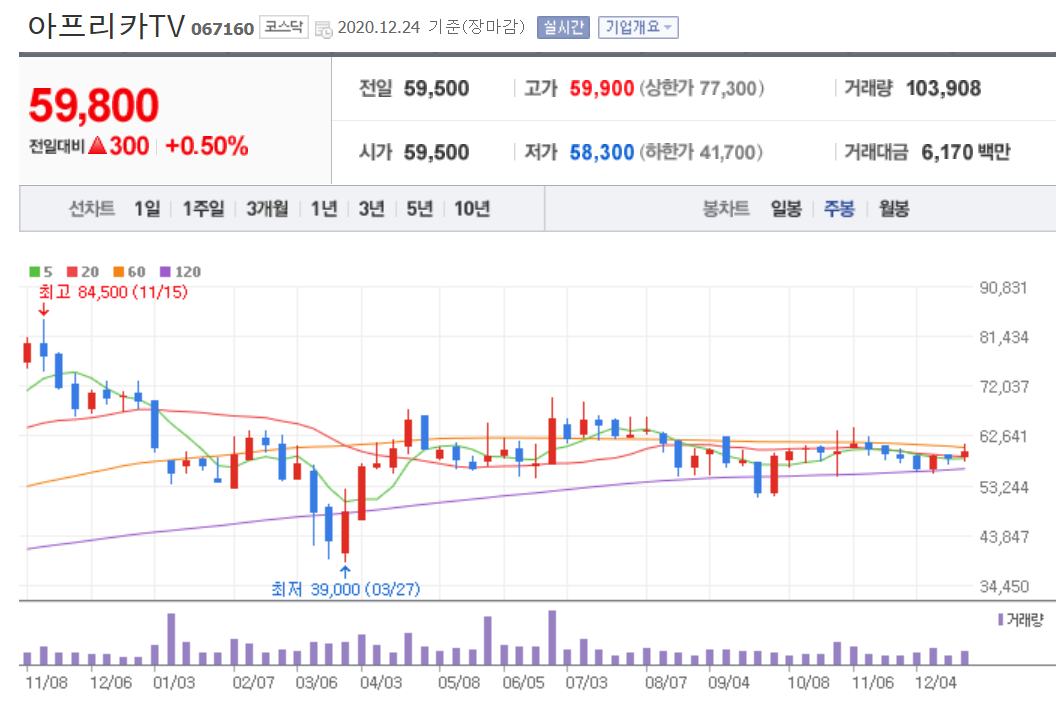Click the 90,831 price axis label

[1003, 288]
